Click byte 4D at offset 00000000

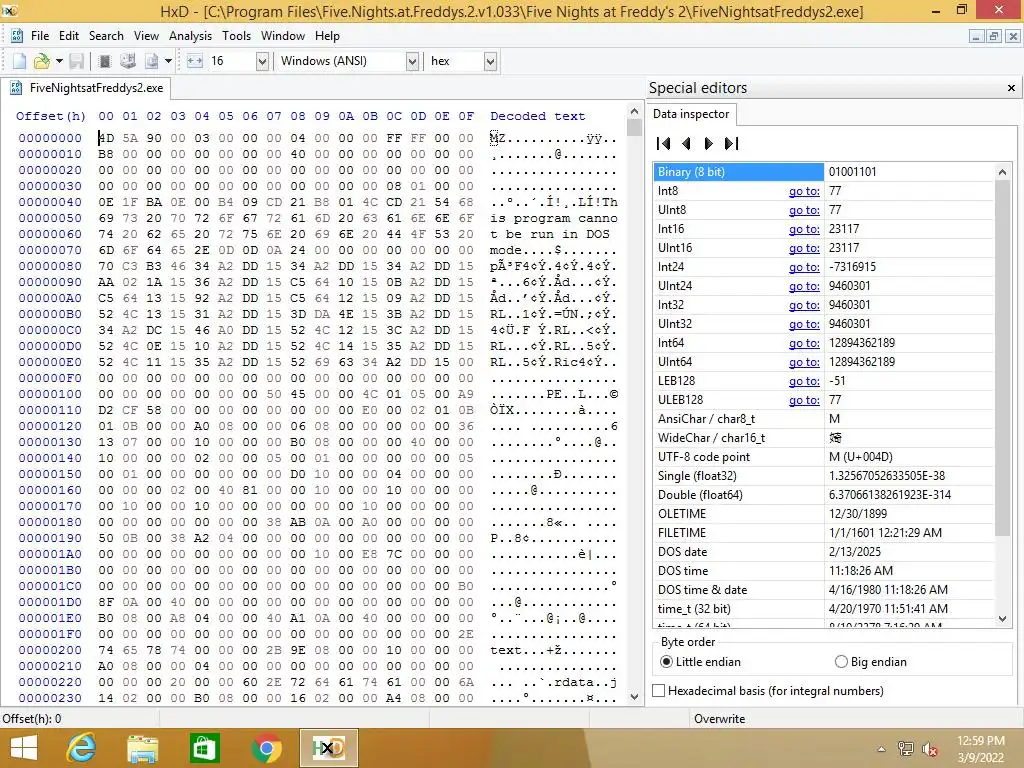click(106, 138)
